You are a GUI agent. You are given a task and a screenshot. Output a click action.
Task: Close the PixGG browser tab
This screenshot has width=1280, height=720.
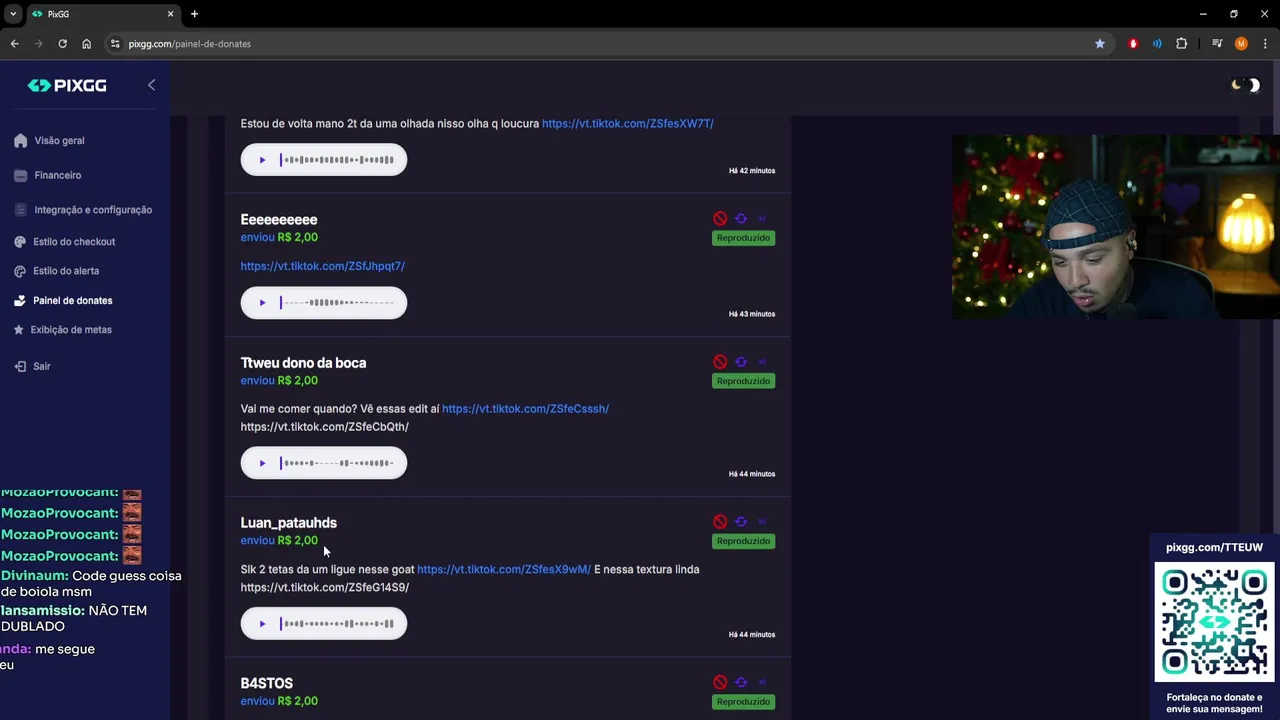pos(170,14)
